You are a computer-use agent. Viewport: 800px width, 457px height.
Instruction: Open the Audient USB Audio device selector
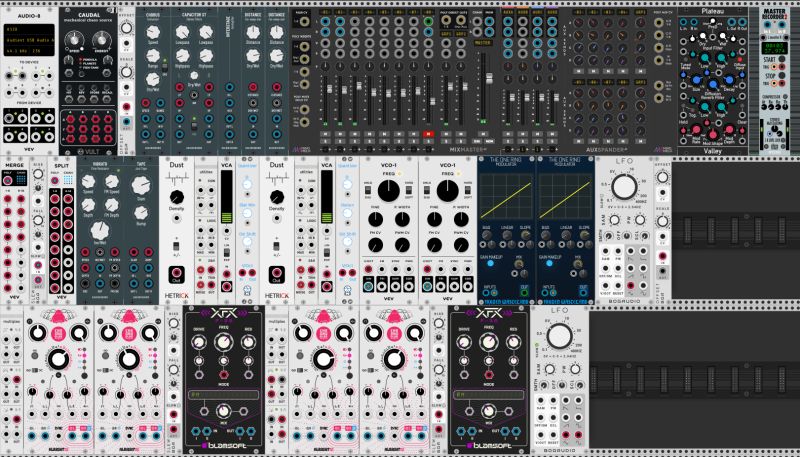coord(29,38)
